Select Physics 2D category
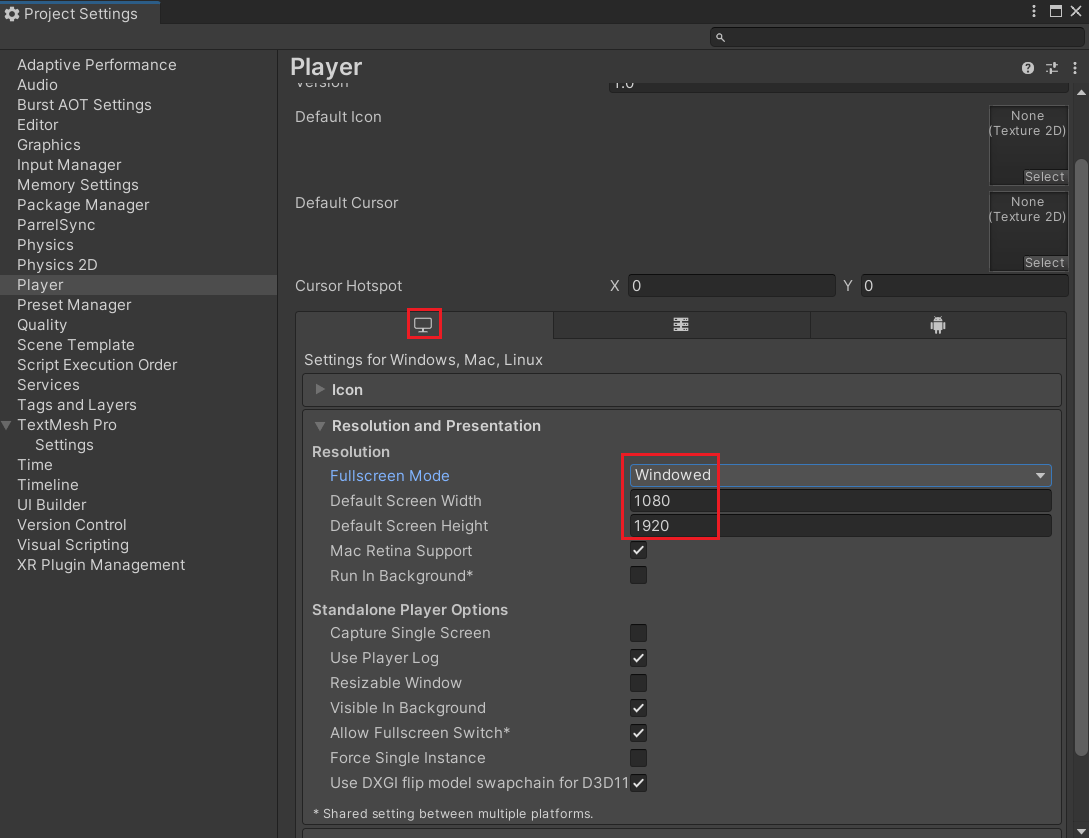This screenshot has height=838, width=1089. (57, 265)
